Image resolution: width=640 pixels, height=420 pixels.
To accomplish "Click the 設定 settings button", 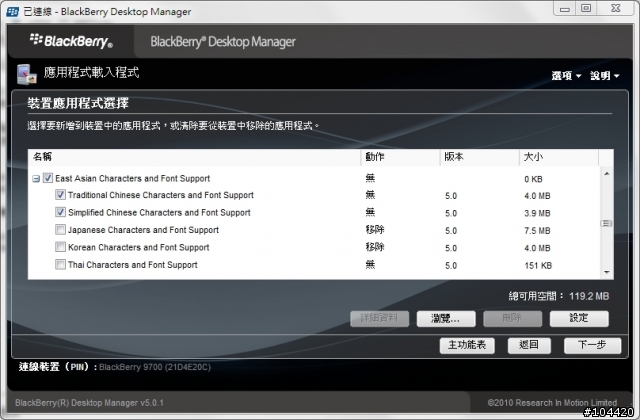I will pyautogui.click(x=579, y=318).
